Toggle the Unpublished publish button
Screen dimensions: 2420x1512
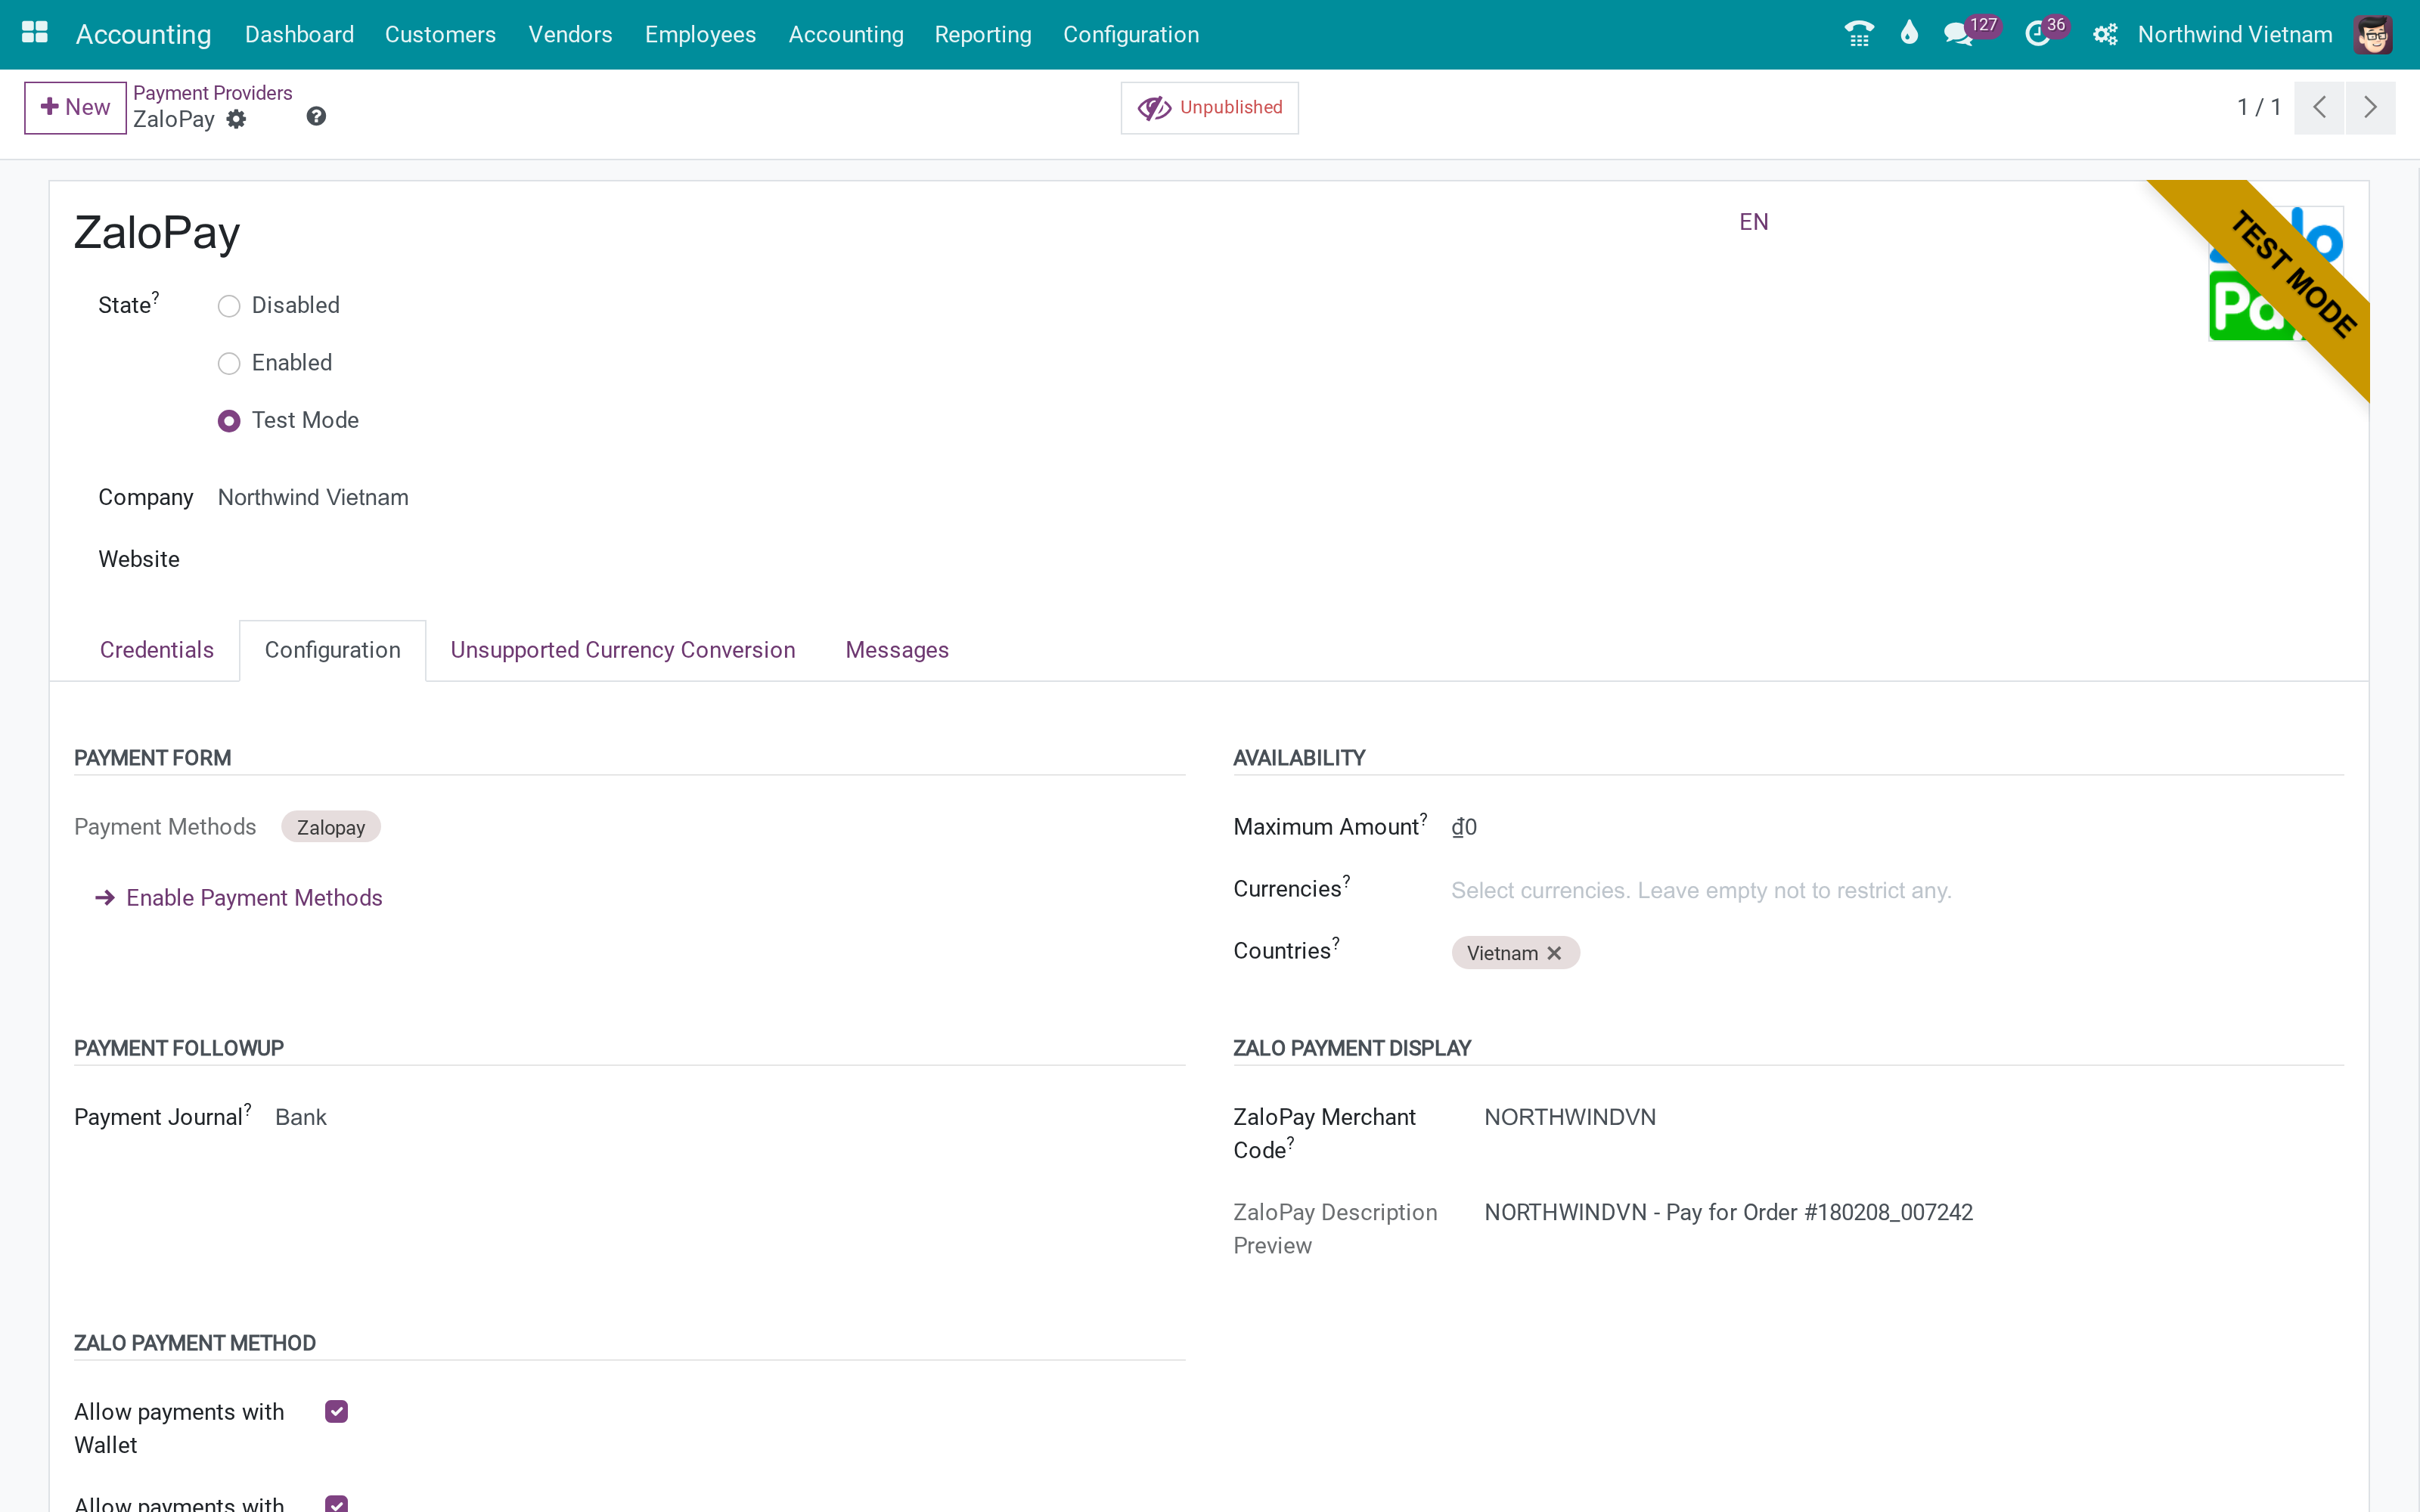1209,107
